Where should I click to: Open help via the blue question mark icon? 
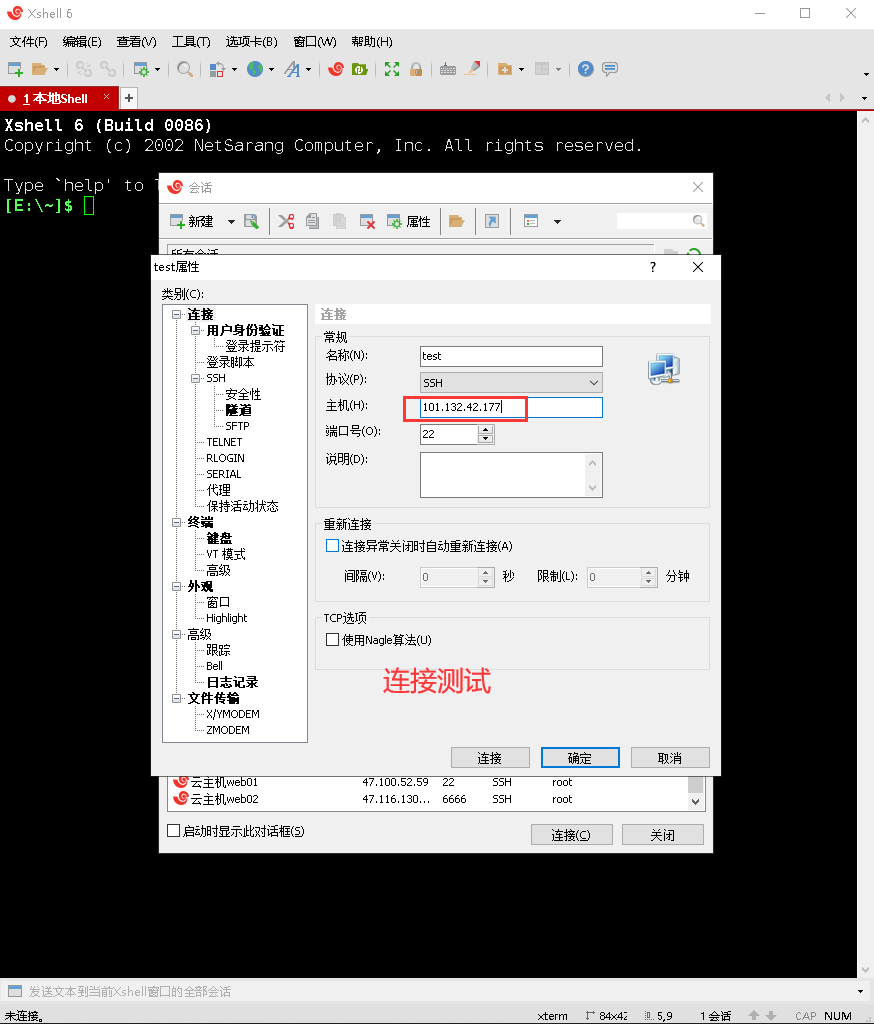tap(586, 69)
